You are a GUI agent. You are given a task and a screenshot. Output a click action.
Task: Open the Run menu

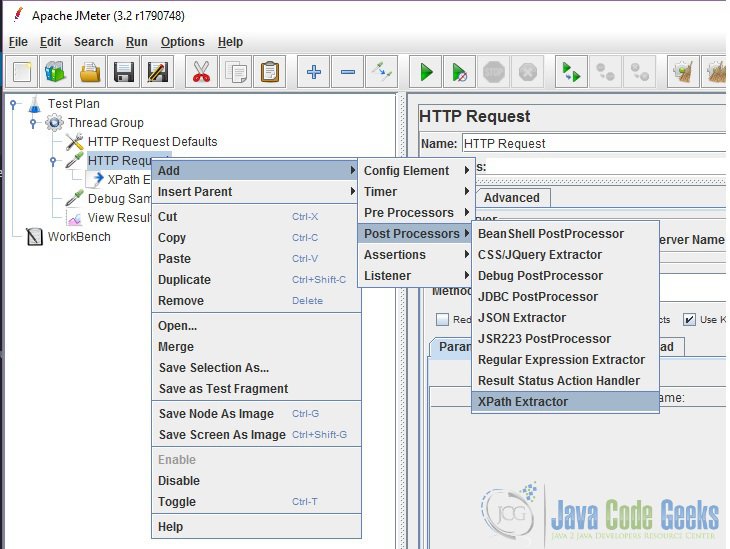[136, 42]
